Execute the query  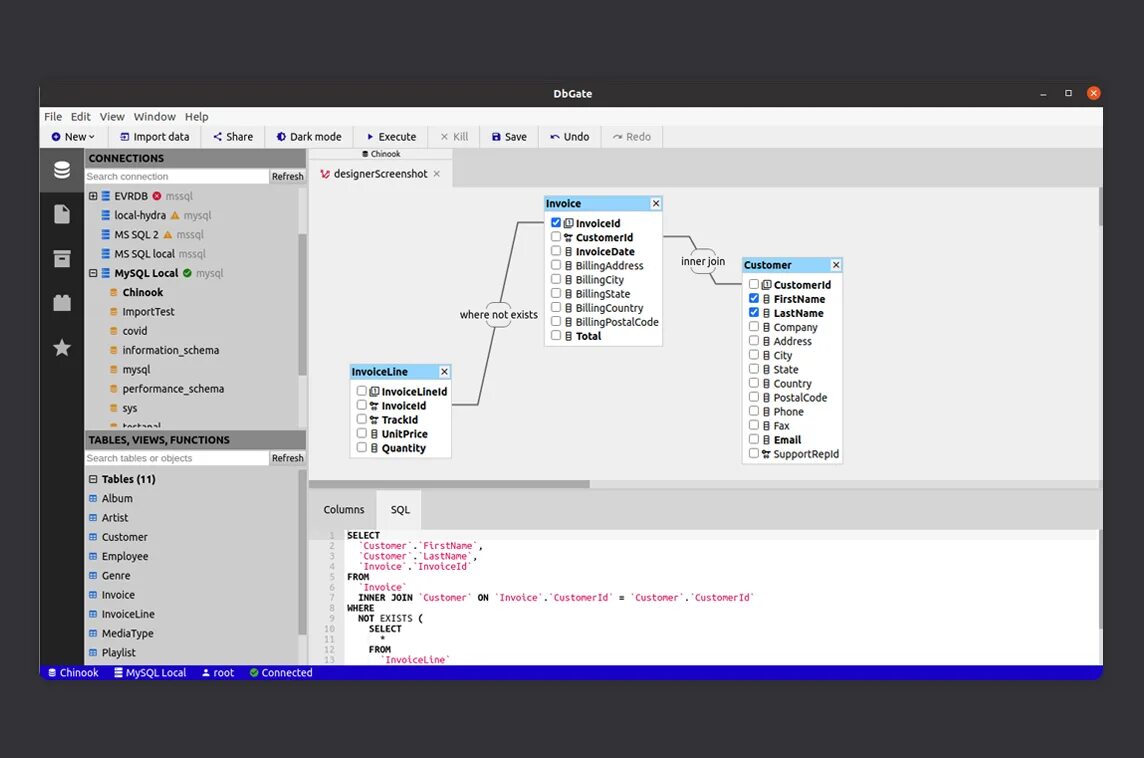[391, 136]
